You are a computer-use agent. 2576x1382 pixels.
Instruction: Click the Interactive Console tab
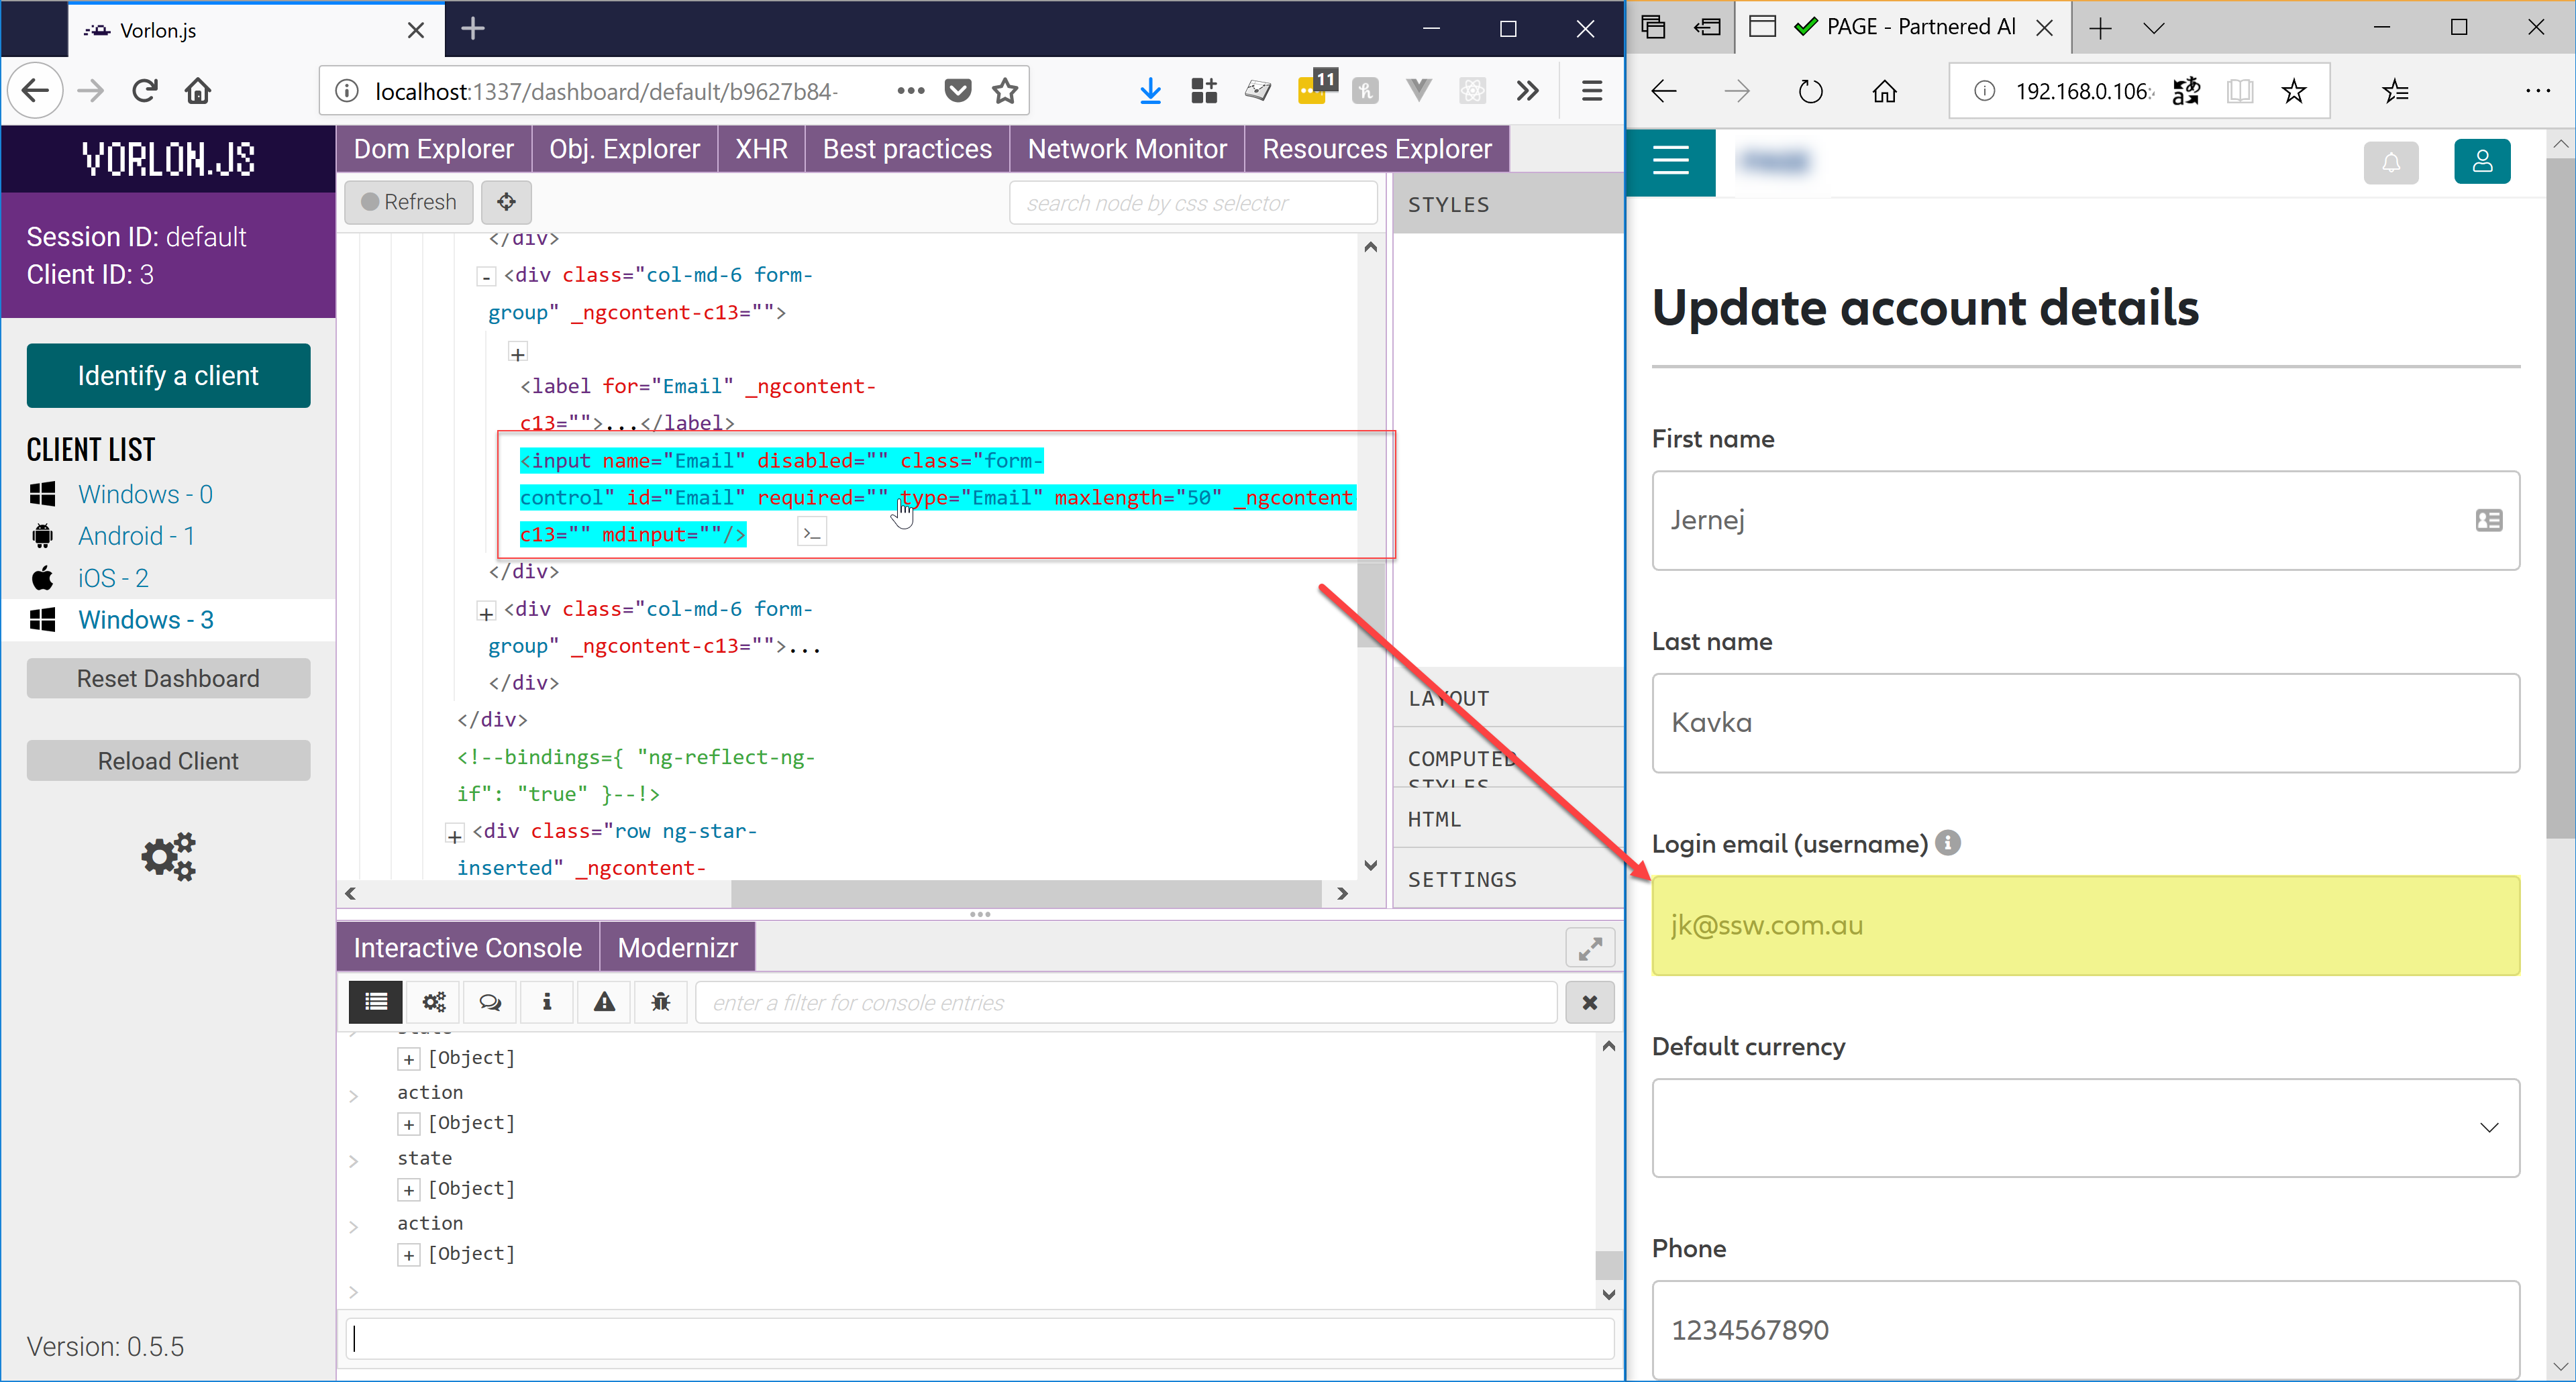click(467, 947)
